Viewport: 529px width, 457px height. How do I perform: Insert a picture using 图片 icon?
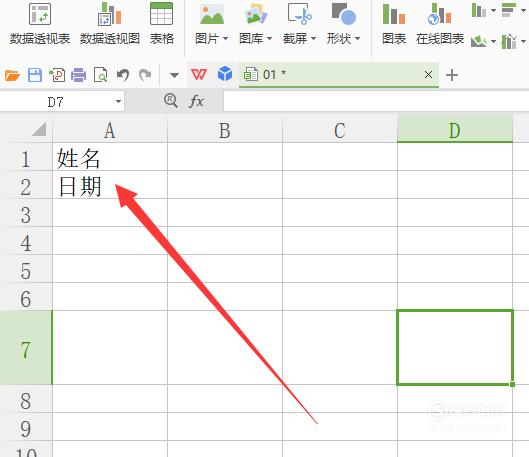coord(212,14)
